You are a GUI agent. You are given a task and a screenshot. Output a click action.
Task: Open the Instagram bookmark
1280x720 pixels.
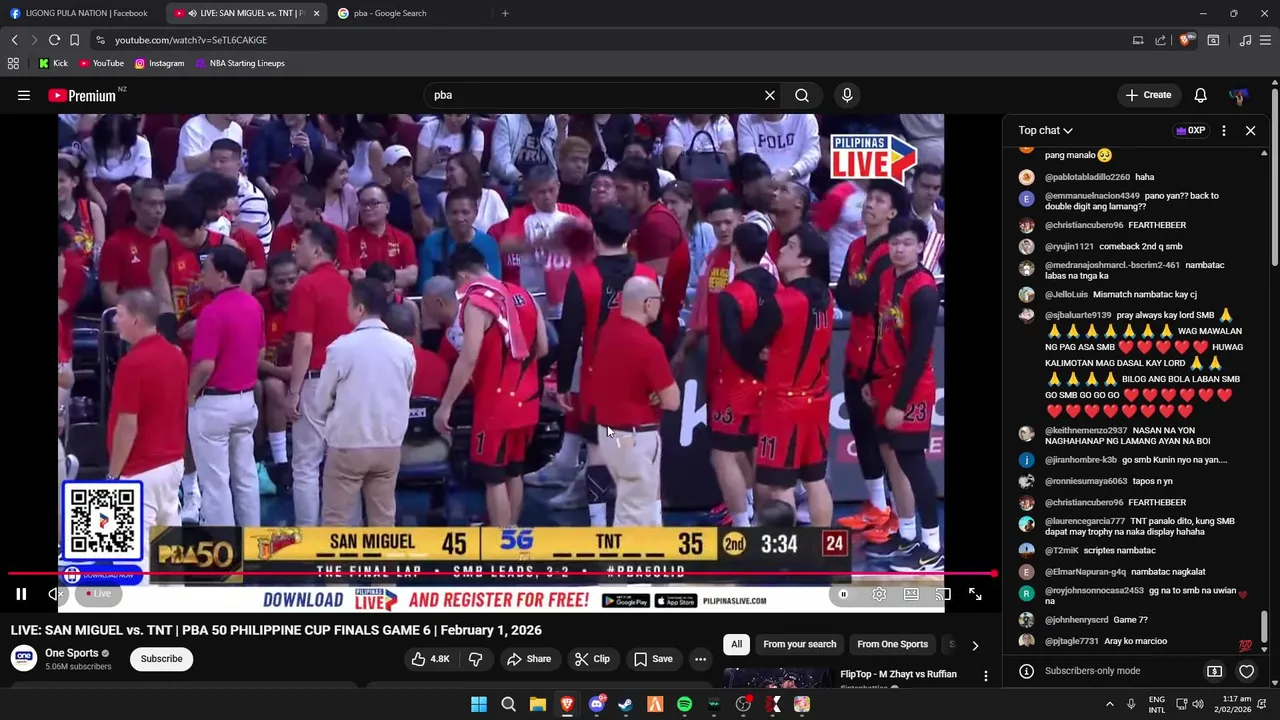coord(159,63)
